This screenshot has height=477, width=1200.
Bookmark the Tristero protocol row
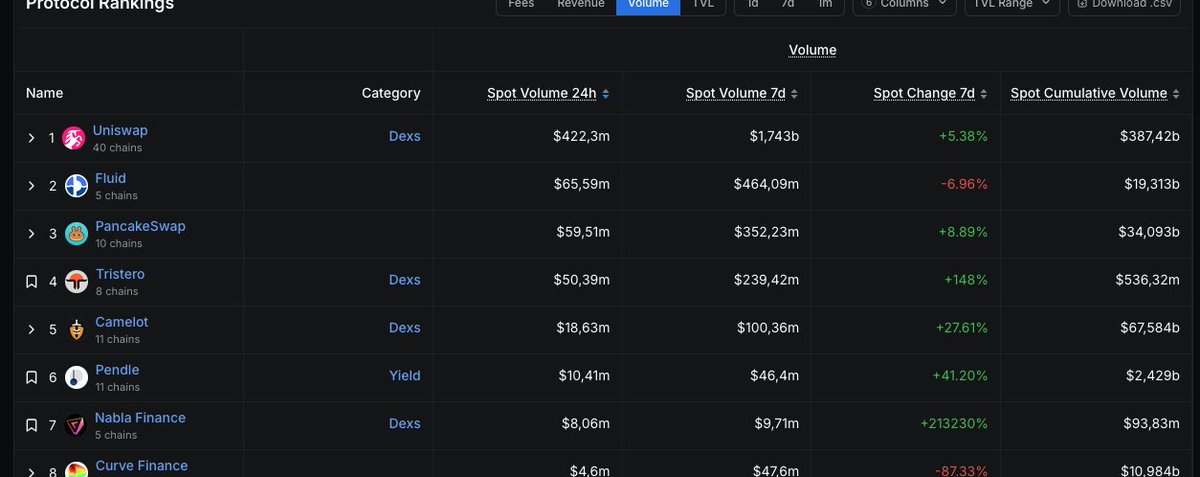(31, 282)
